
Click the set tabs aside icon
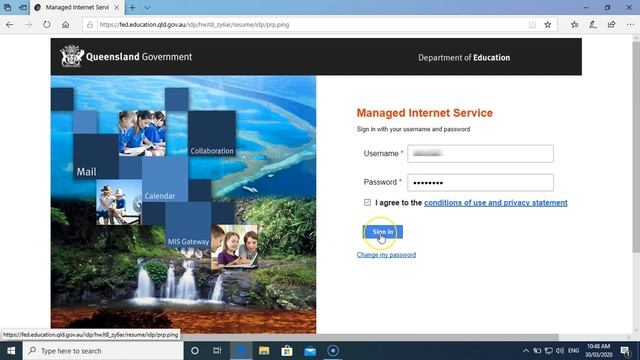[23, 7]
